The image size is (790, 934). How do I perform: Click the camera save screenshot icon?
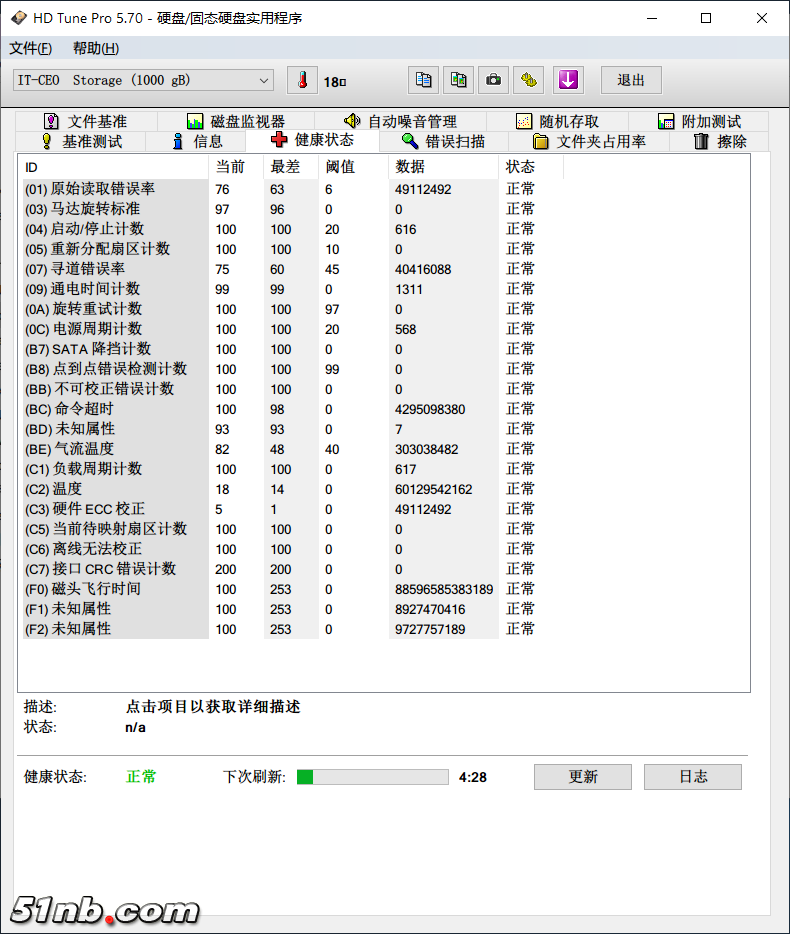coord(493,80)
